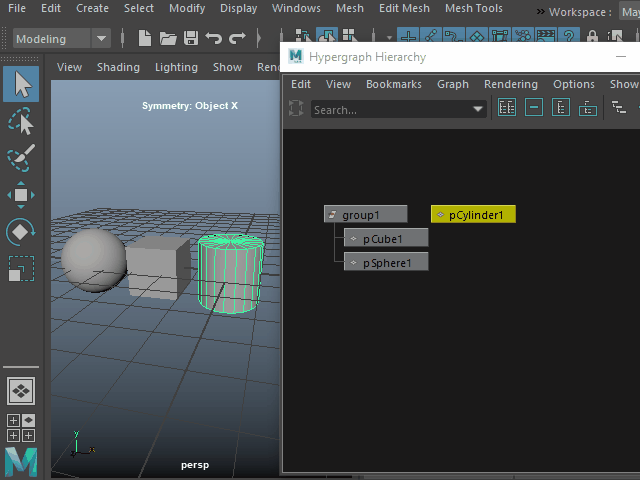Screen dimensions: 640x480
Task: Activate the Scale tool
Action: click(x=21, y=269)
